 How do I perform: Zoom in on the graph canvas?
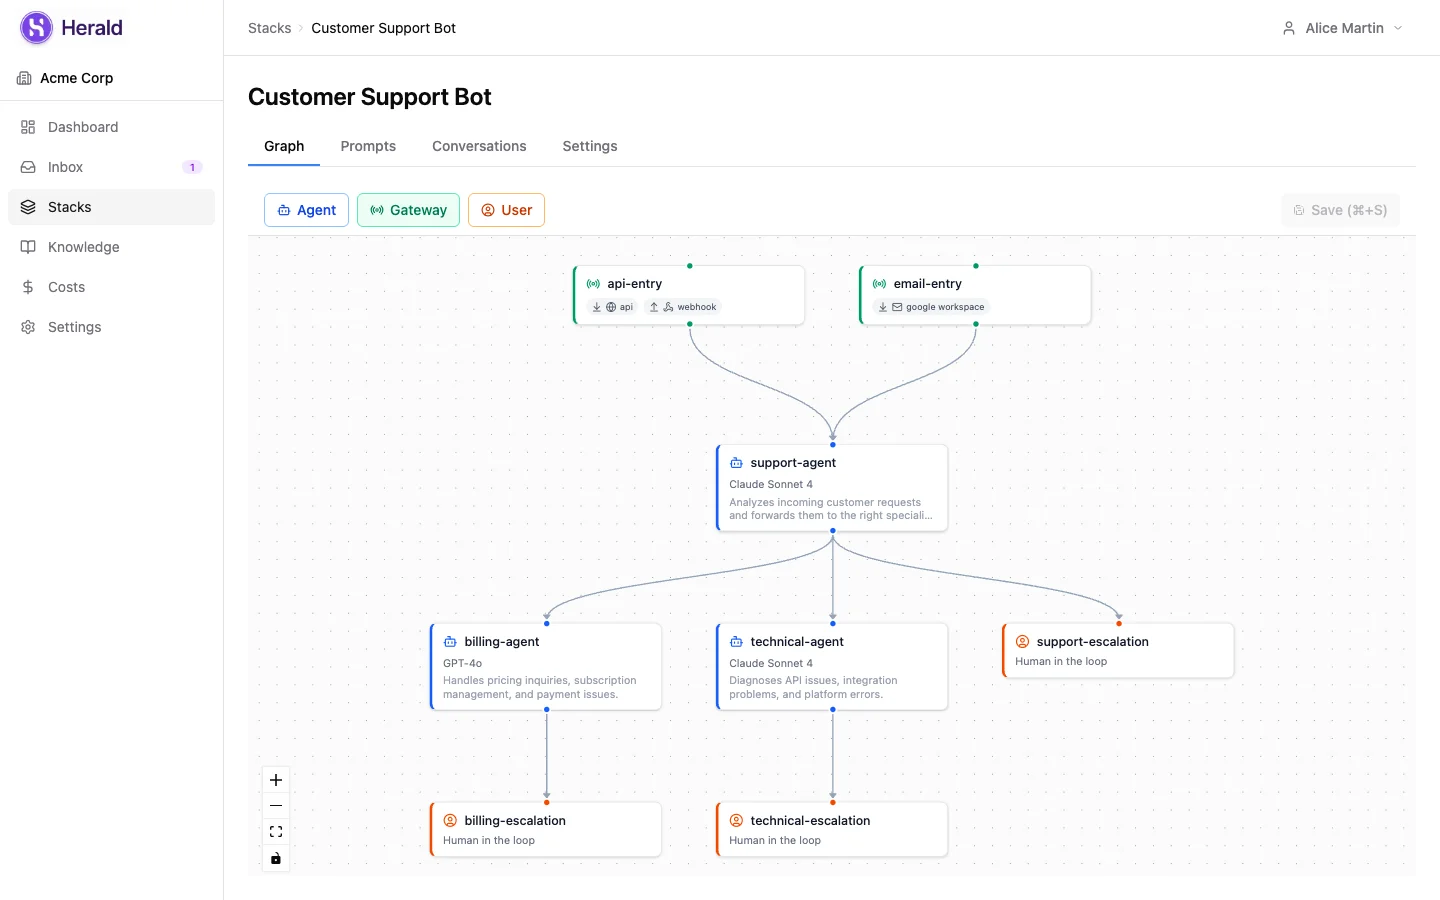(276, 780)
